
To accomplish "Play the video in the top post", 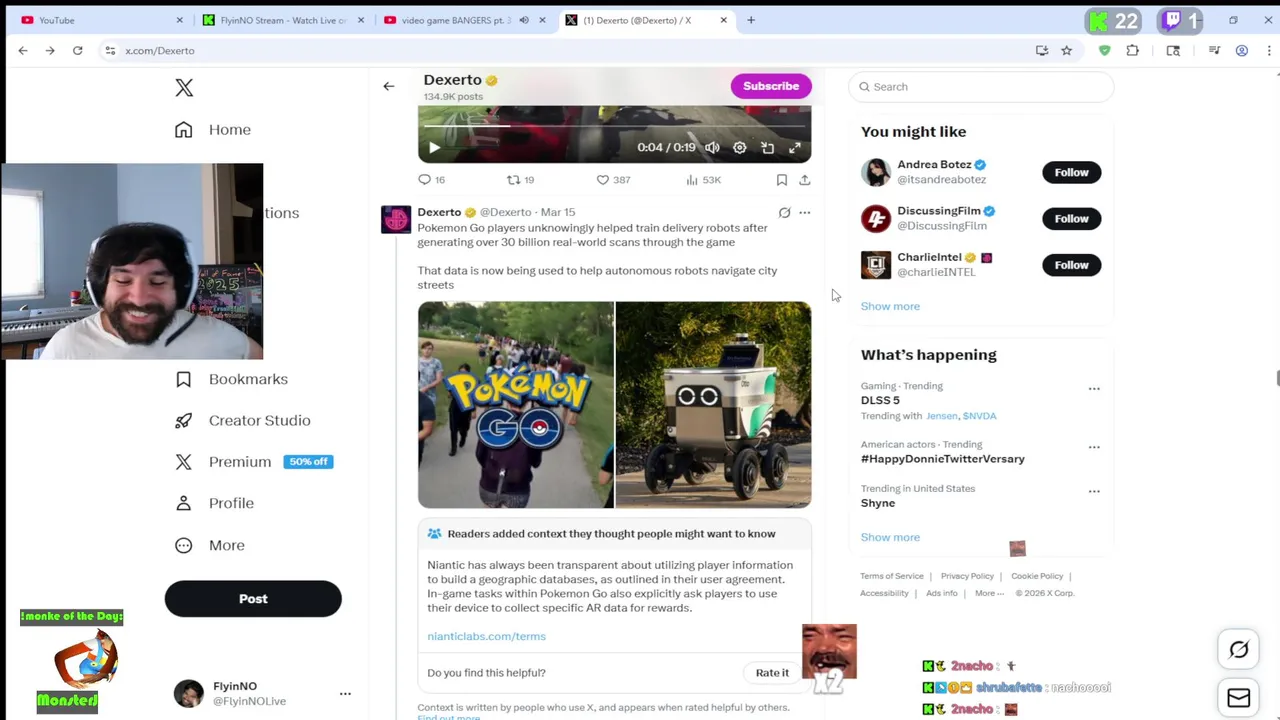I will 434,148.
